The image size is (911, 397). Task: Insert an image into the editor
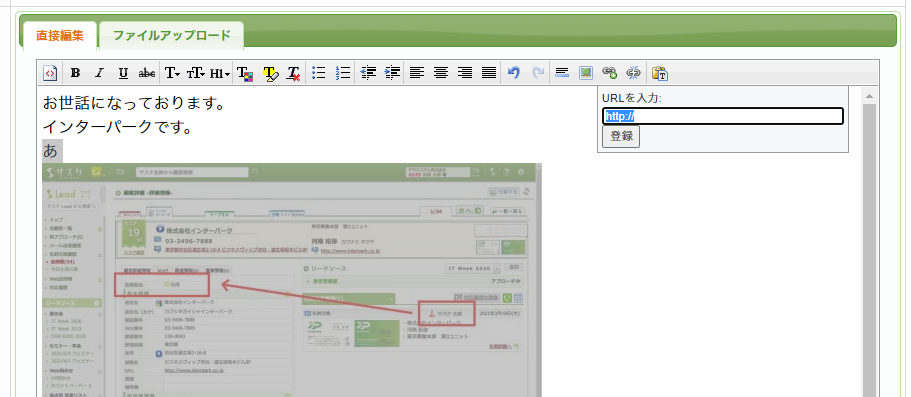(x=585, y=73)
